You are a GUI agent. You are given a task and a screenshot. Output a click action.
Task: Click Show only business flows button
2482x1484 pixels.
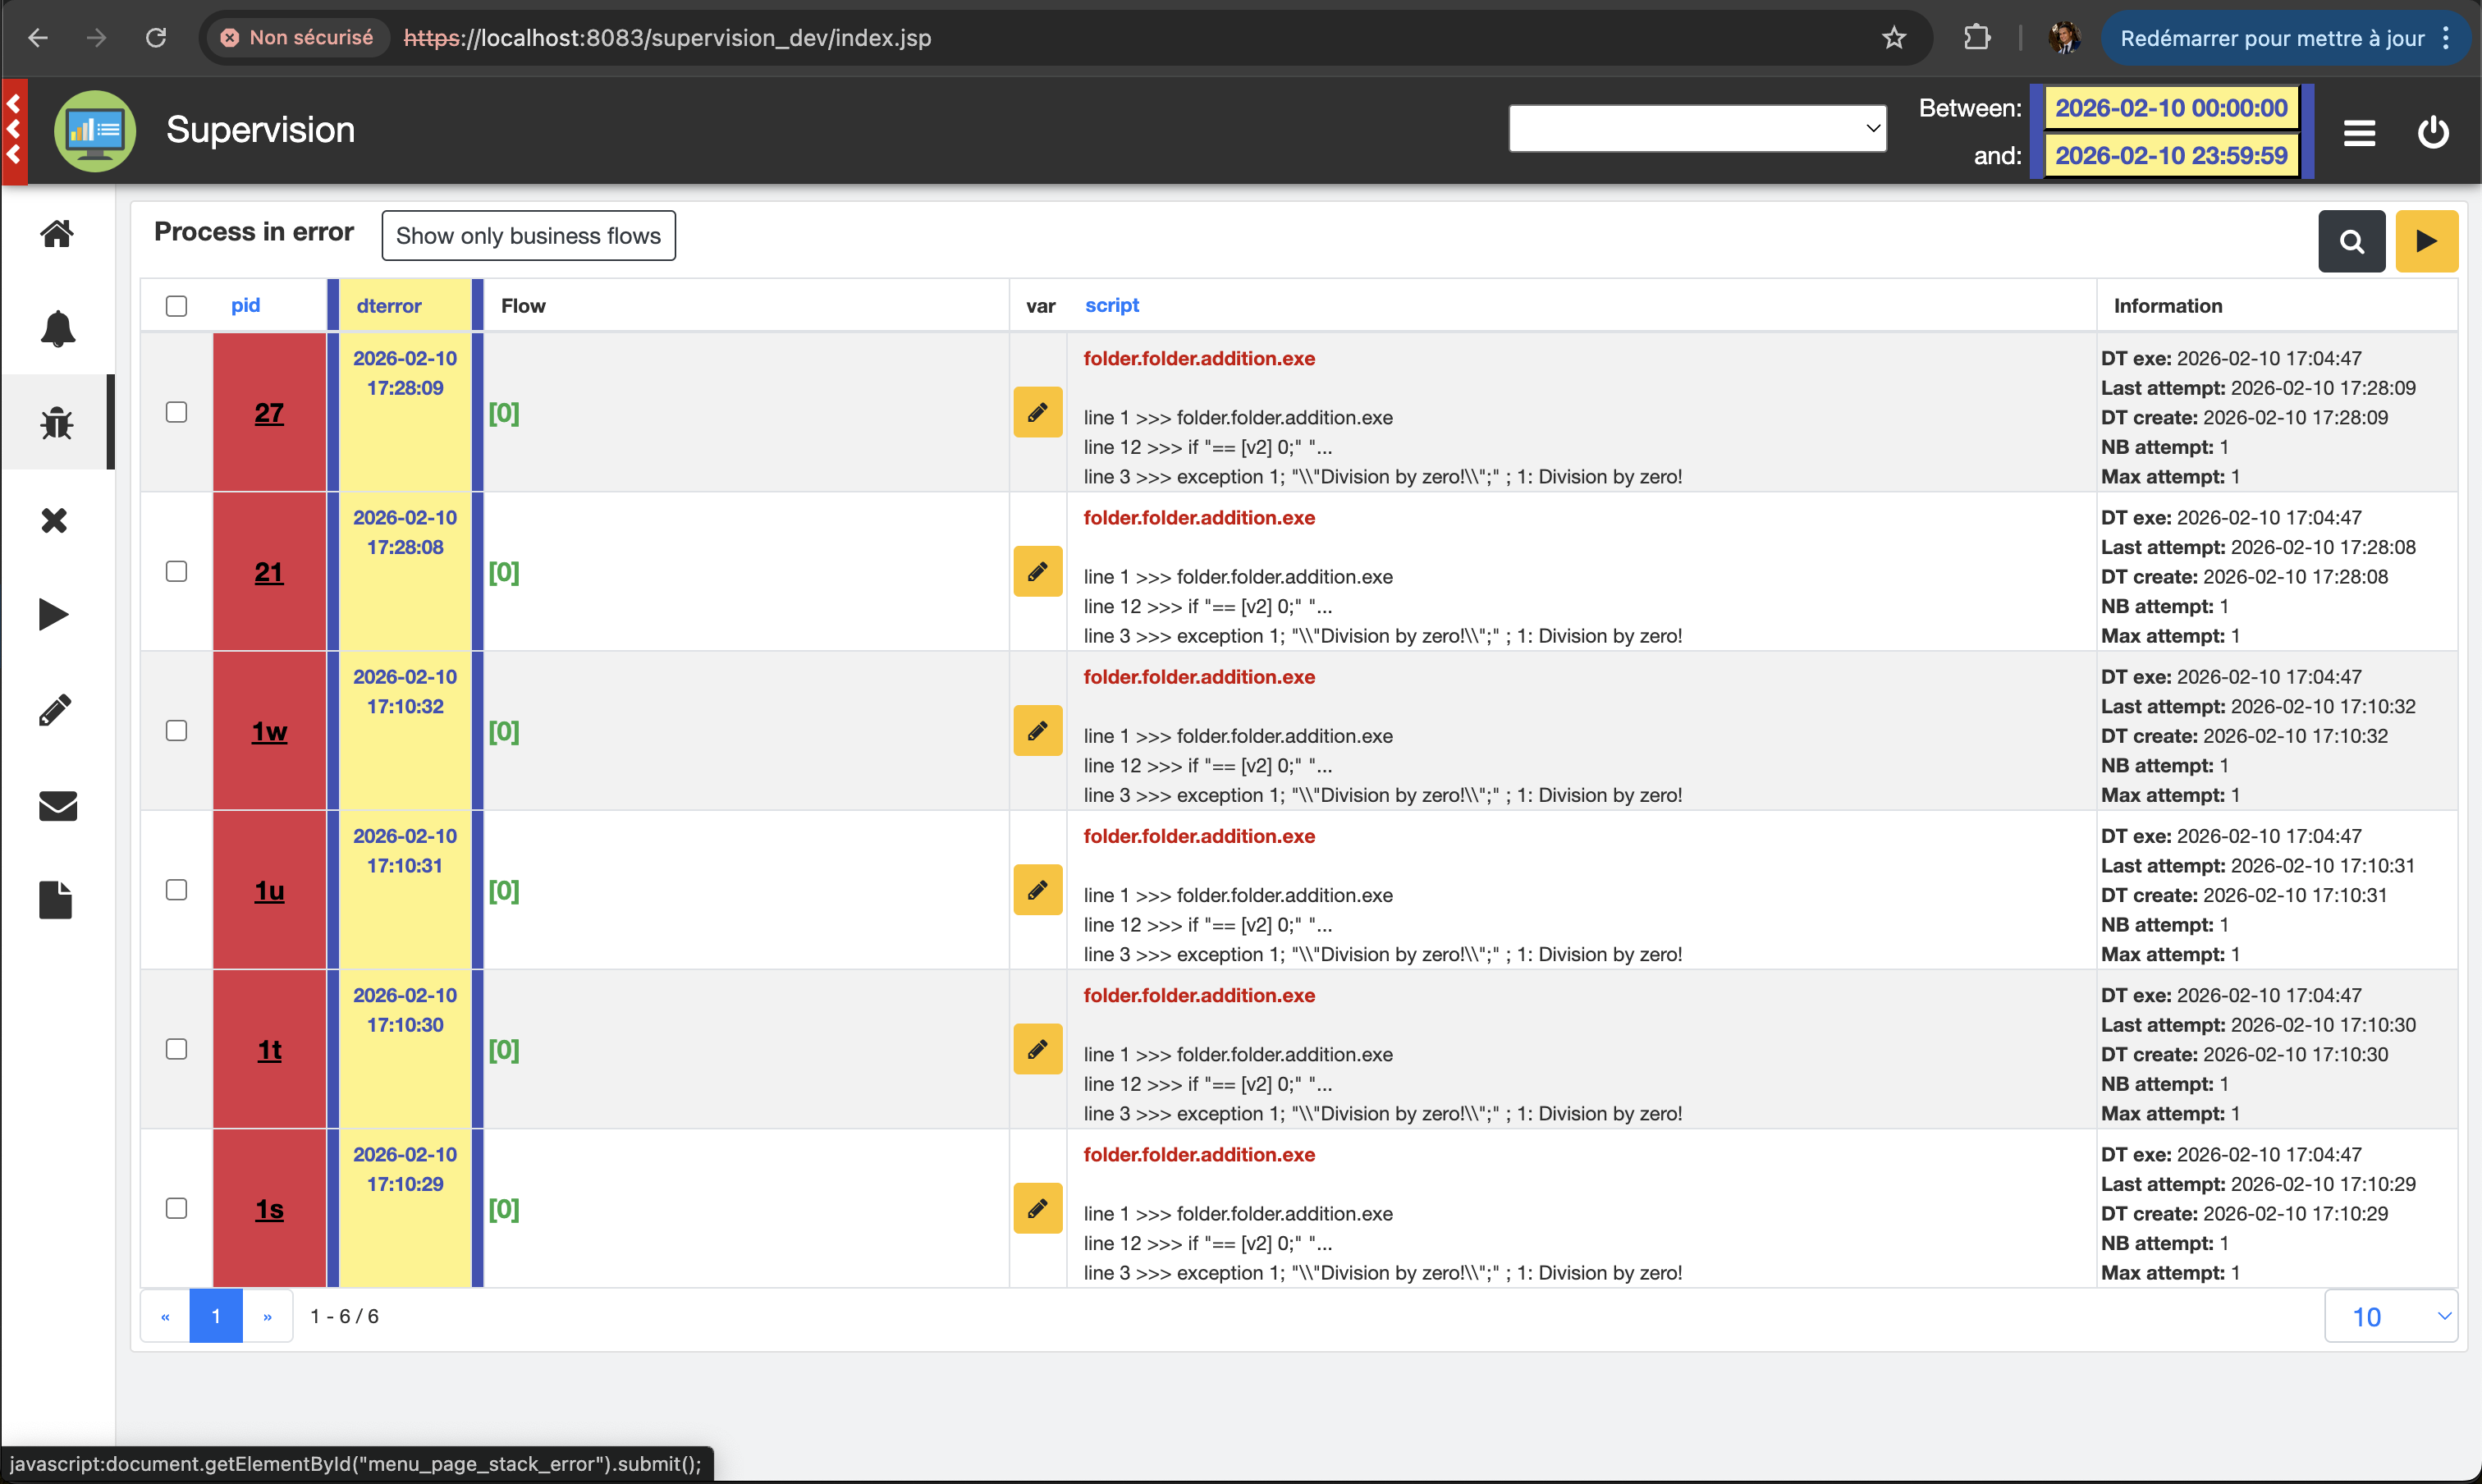pyautogui.click(x=528, y=236)
